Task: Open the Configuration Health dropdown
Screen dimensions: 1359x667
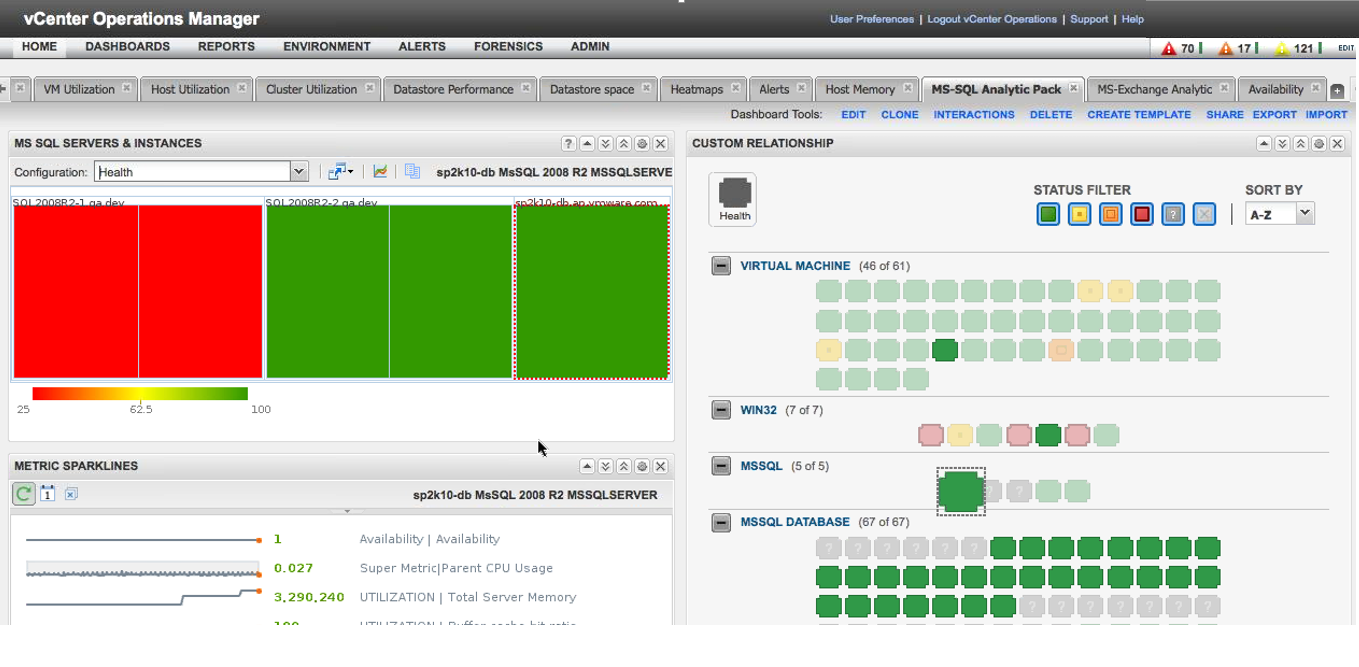Action: point(298,172)
